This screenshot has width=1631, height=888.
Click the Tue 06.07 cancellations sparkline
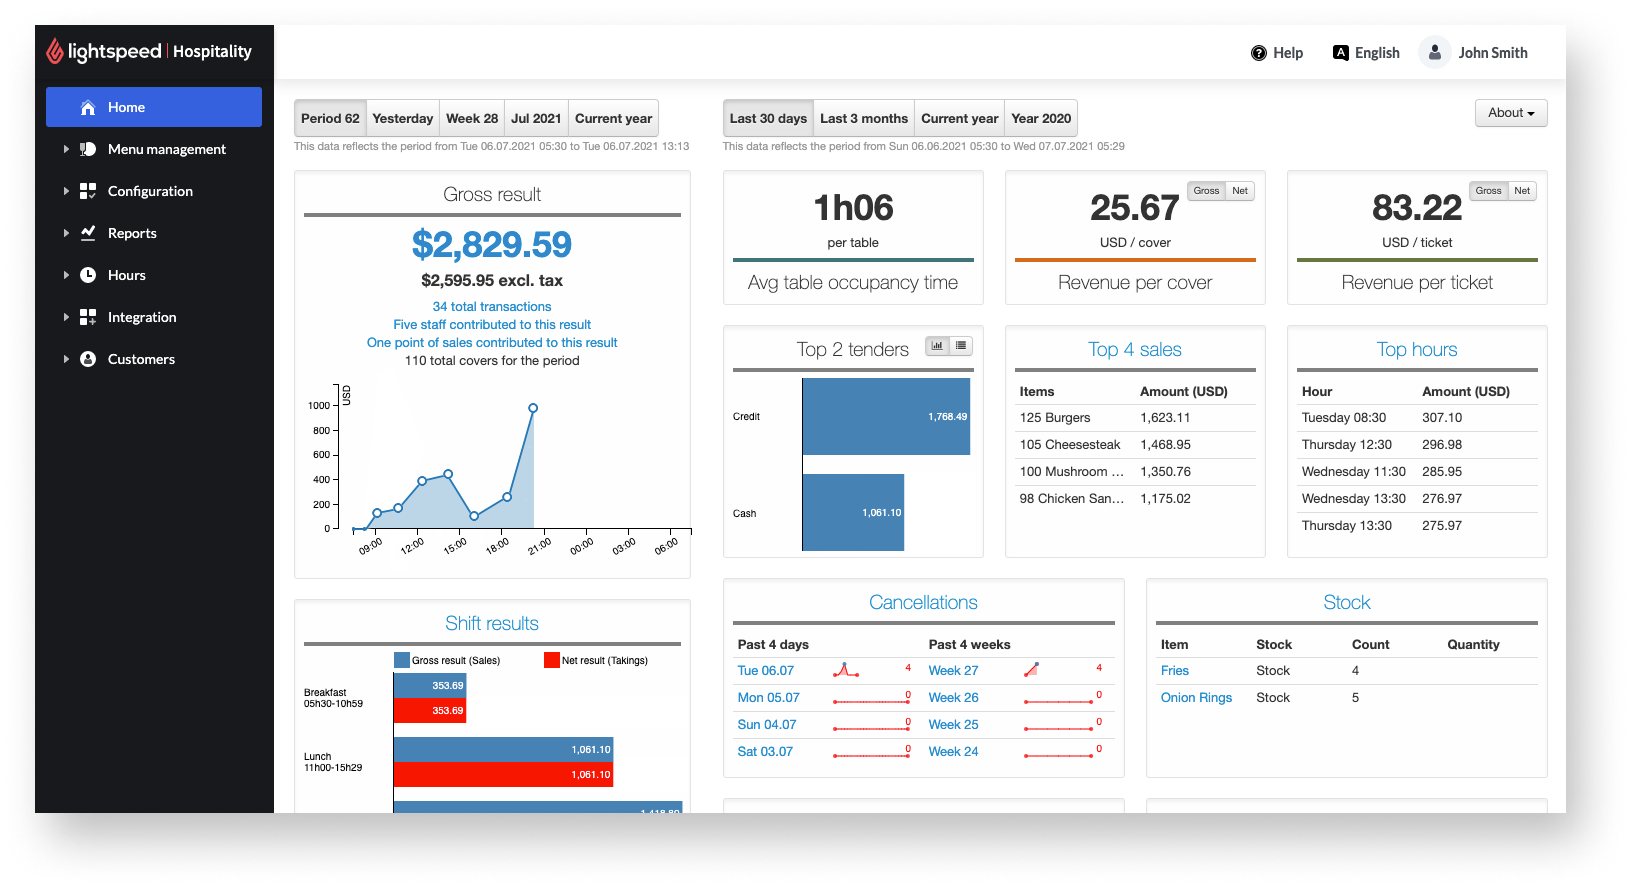coord(846,670)
